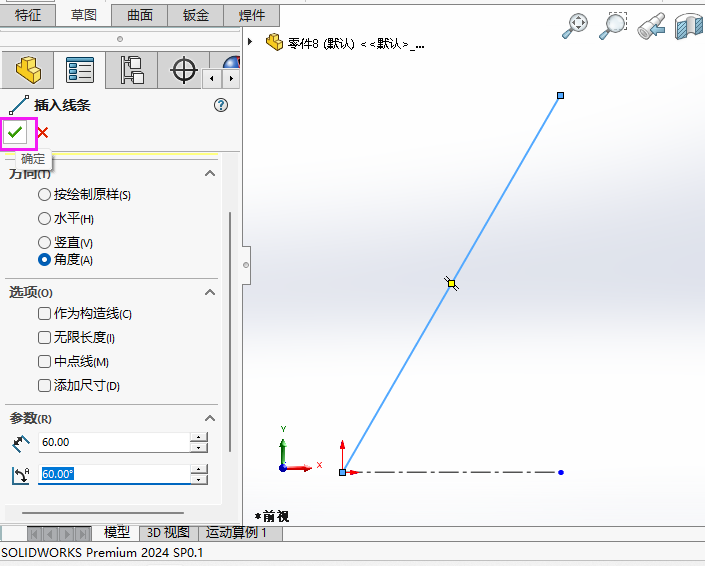The image size is (705, 566).
Task: Go to previous bottom tab arrow
Action: pos(50,534)
